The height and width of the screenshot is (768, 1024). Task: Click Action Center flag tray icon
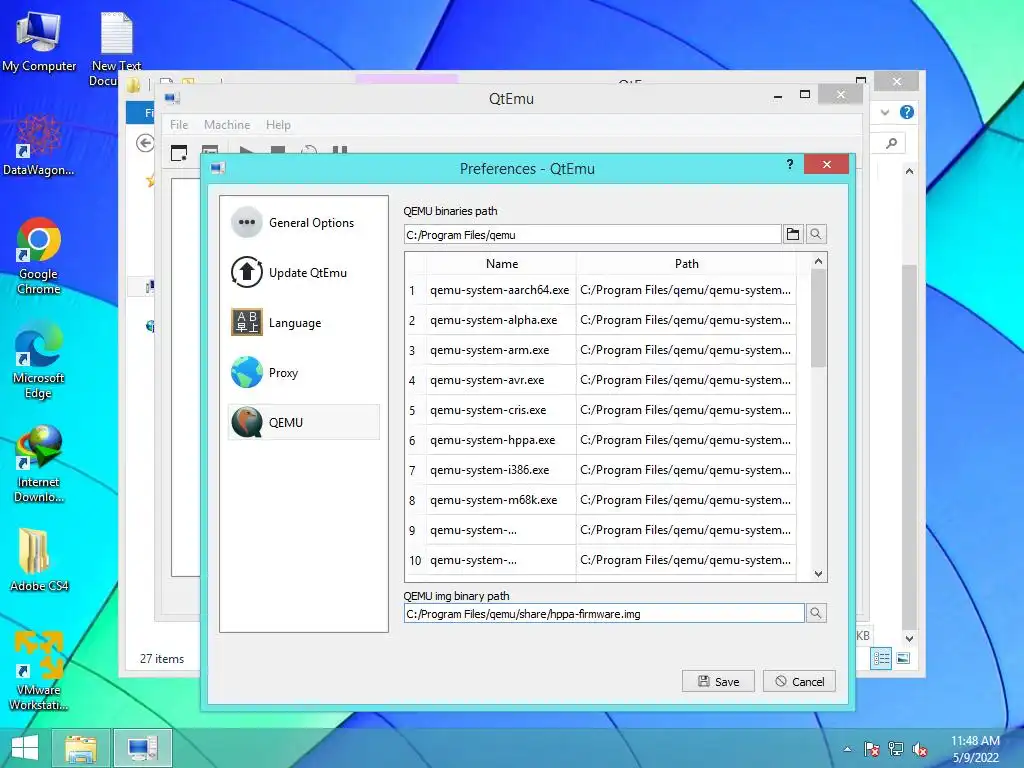pos(871,749)
